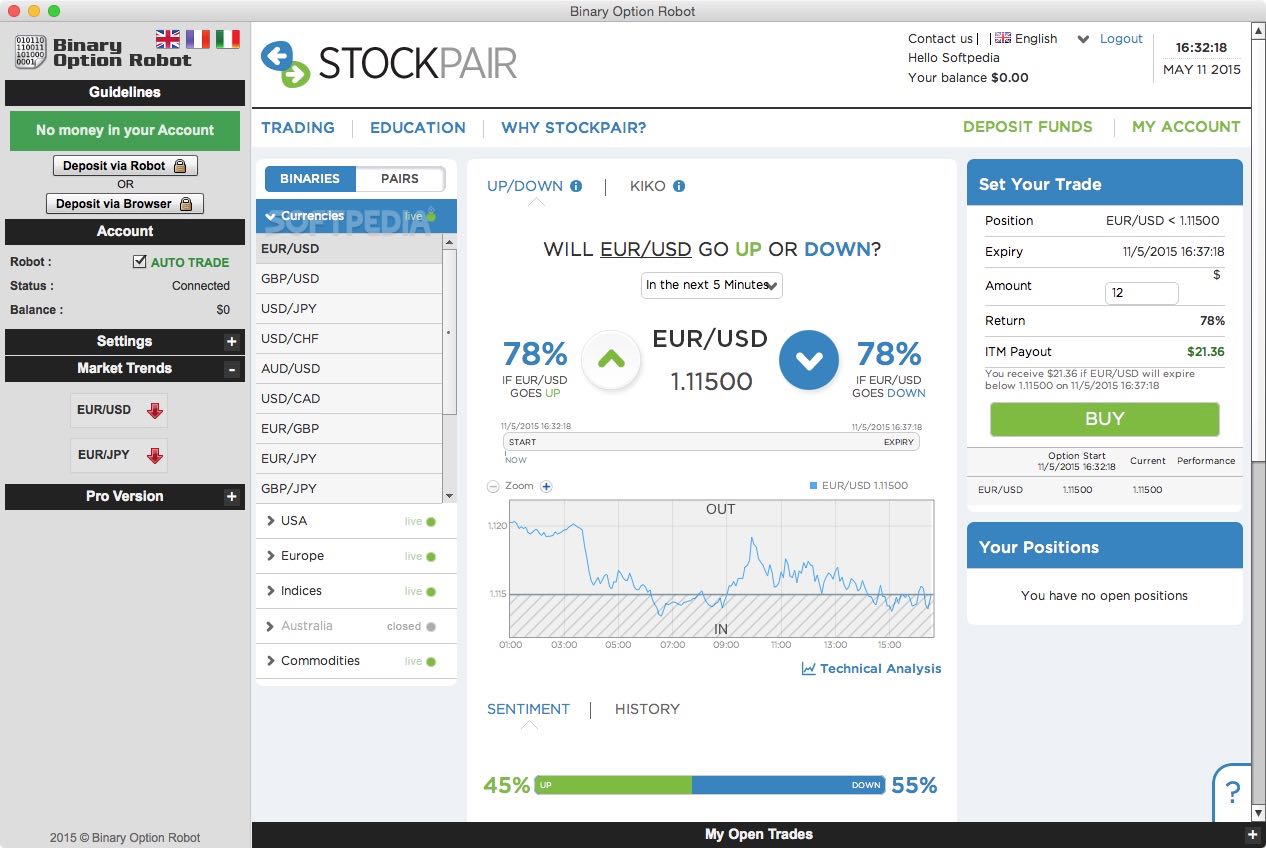The image size is (1266, 848).
Task: Toggle the AUTO TRADE checkbox
Action: (140, 262)
